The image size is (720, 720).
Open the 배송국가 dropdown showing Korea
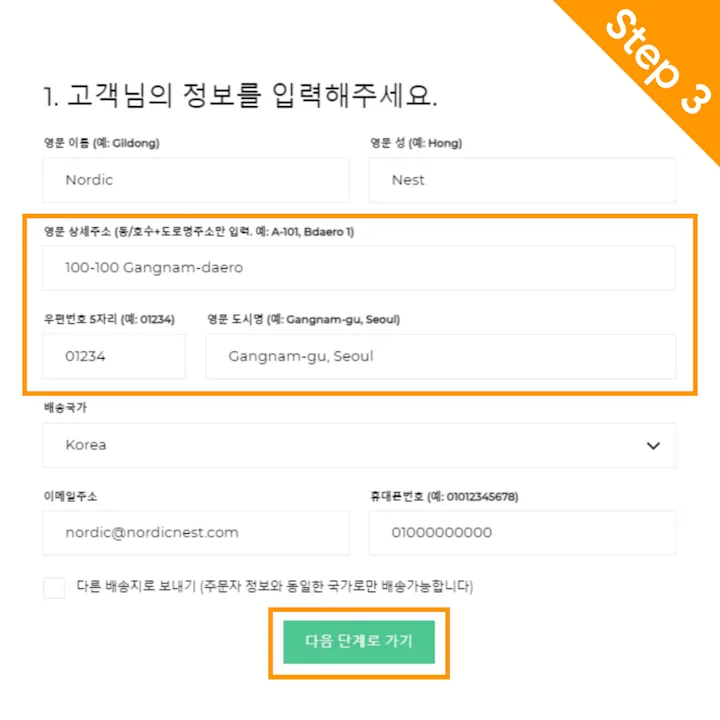358,445
